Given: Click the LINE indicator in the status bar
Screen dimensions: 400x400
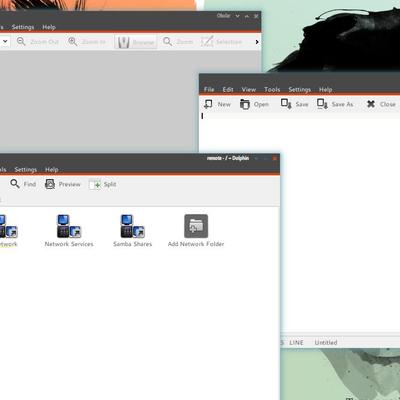Looking at the screenshot, I should (296, 342).
